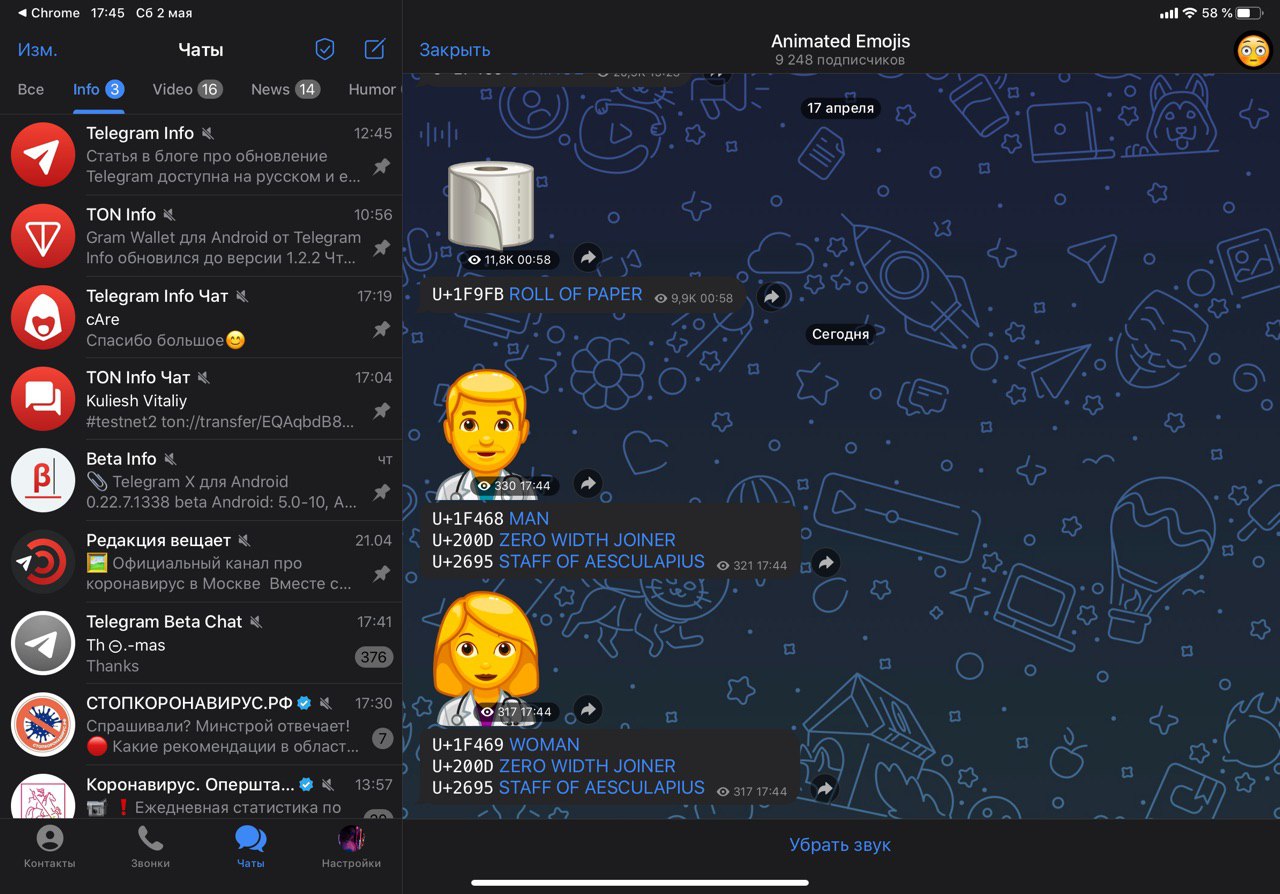This screenshot has width=1280, height=894.
Task: Tap the Wi-Fi status icon
Action: (1189, 13)
